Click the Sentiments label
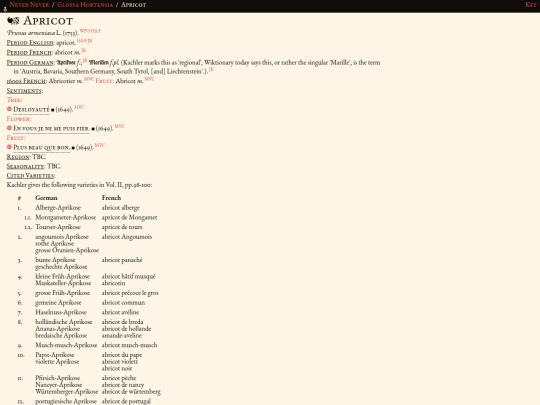The image size is (540, 405). coord(24,91)
